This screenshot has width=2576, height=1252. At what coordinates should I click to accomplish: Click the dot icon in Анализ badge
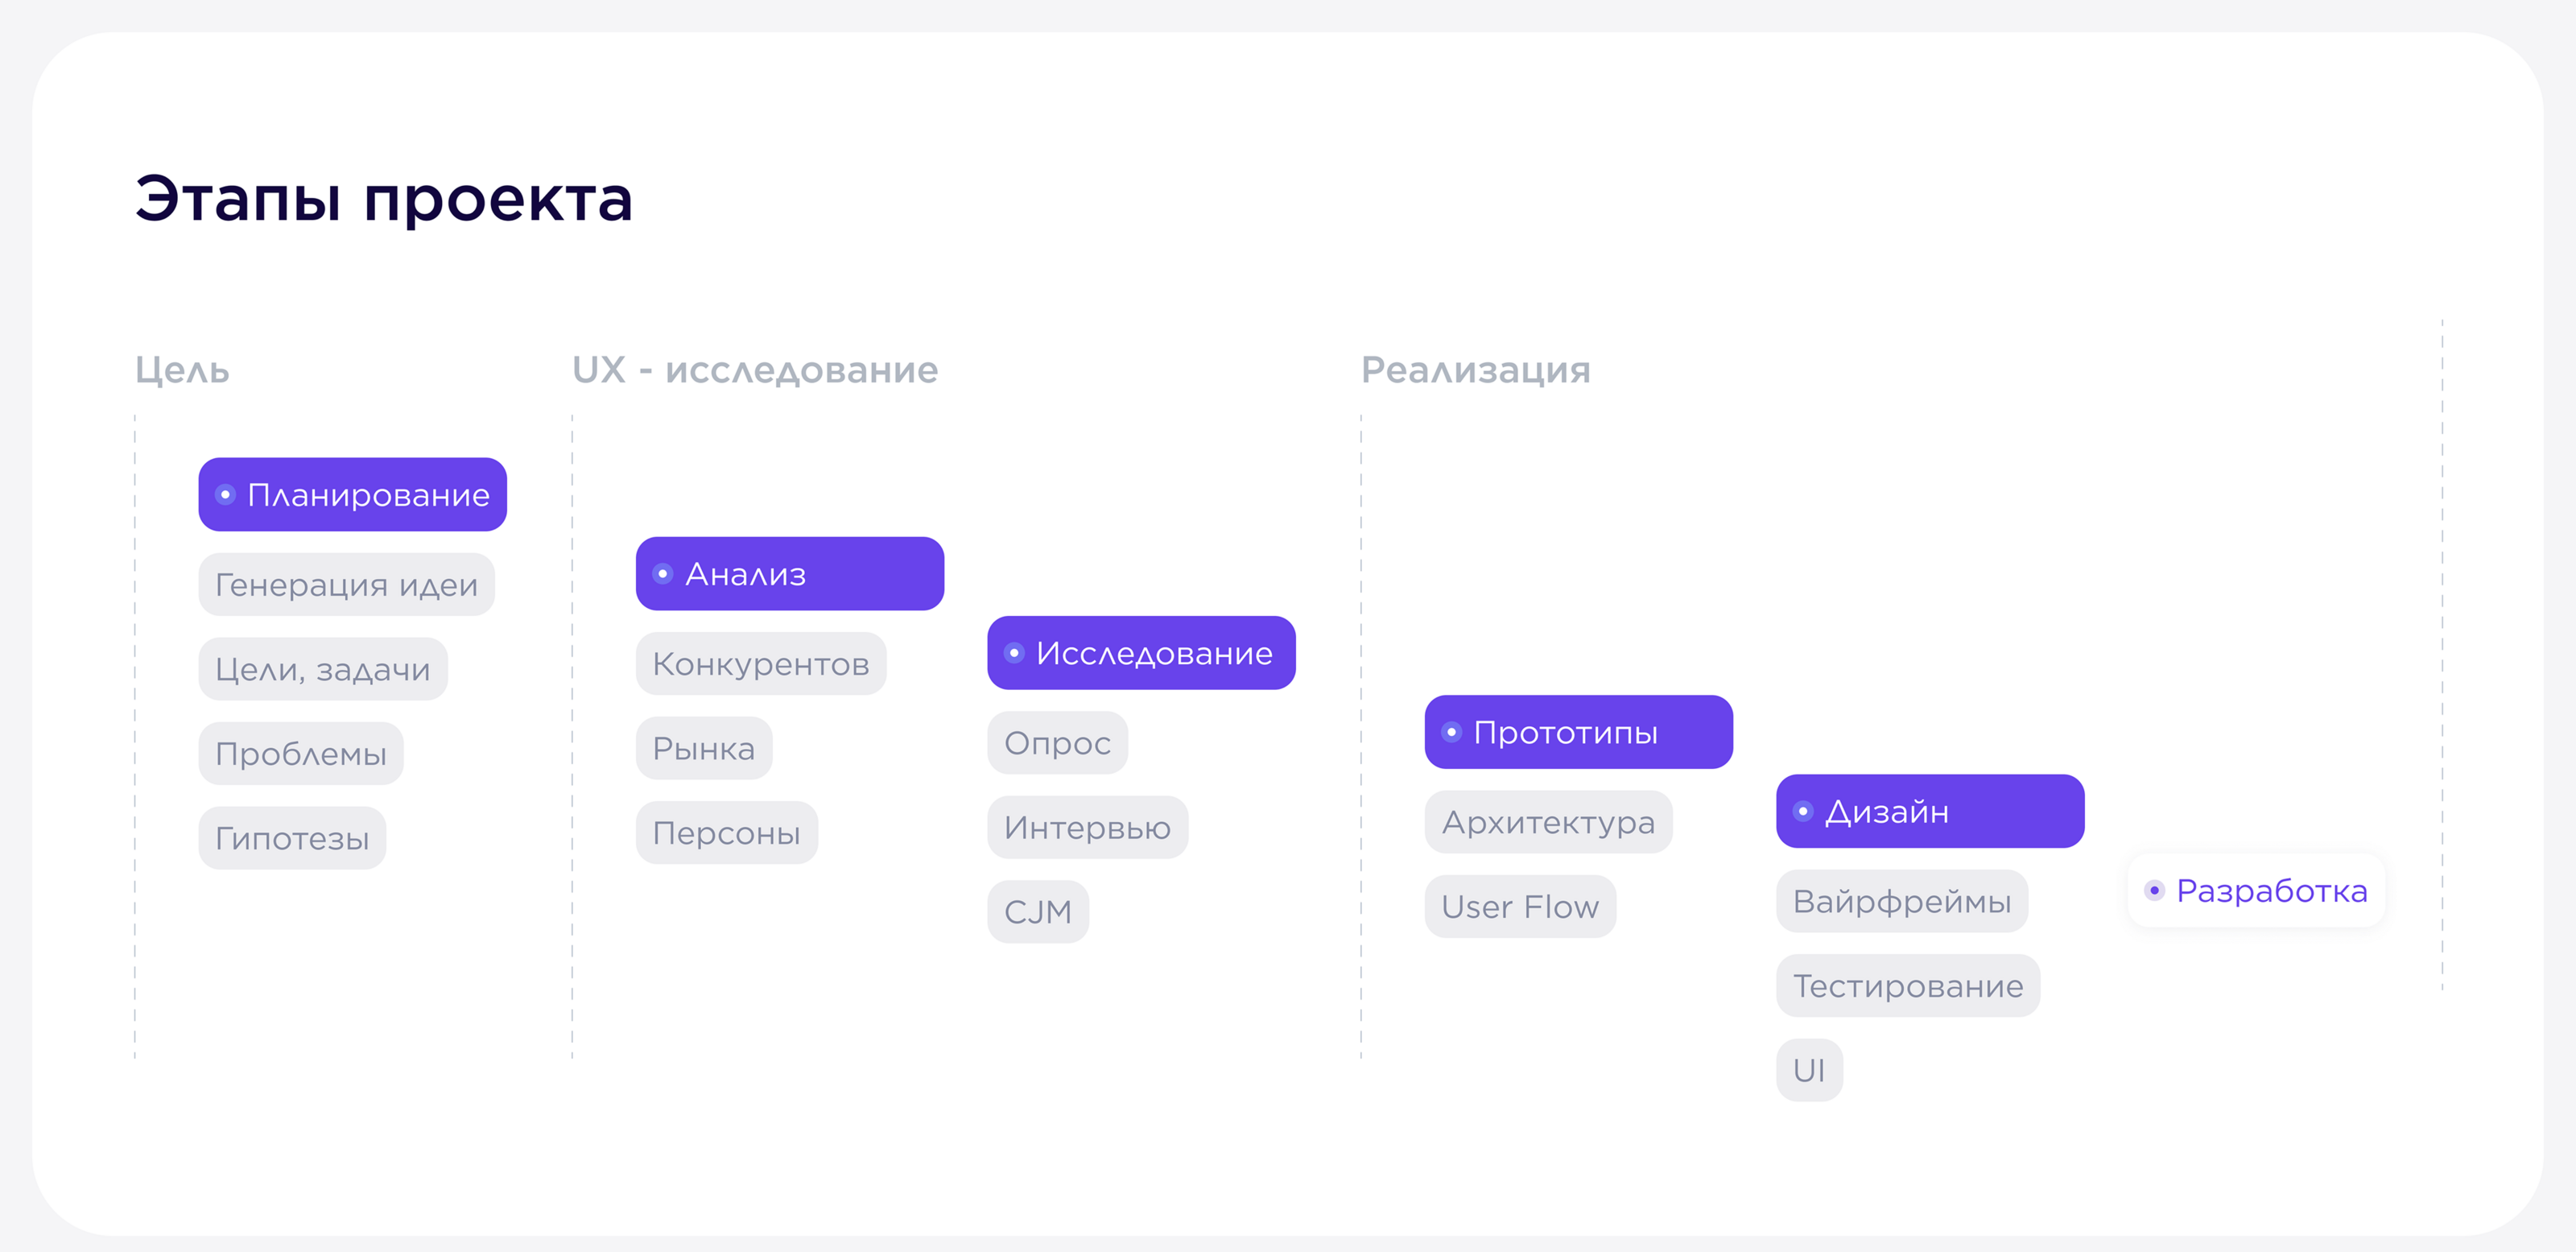663,574
